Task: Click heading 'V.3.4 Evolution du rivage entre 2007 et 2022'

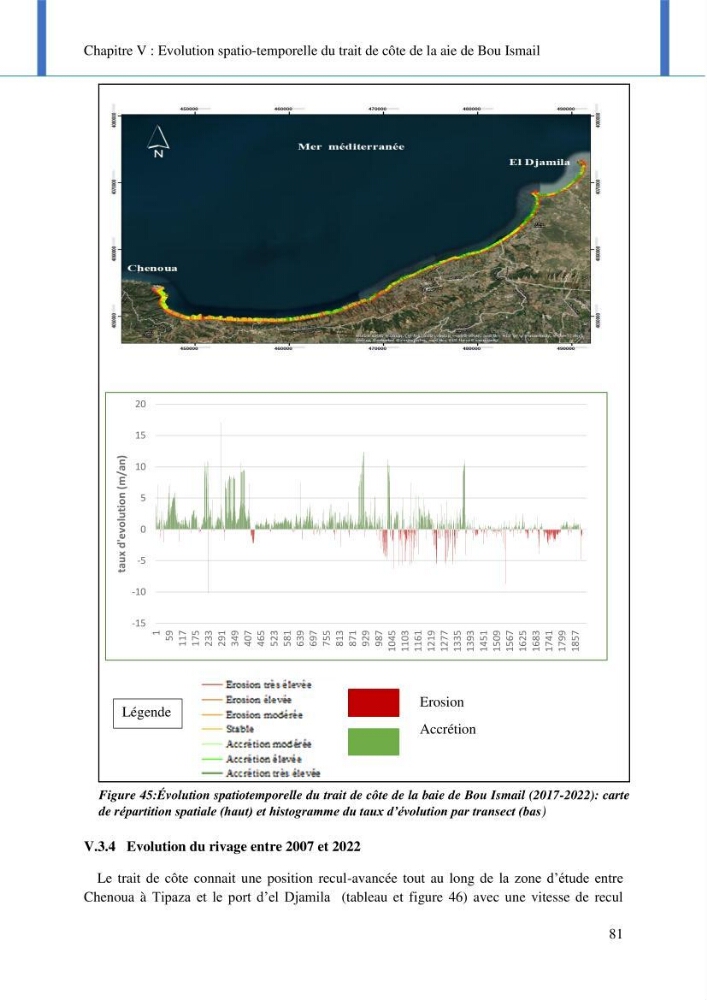Action: 222,846
